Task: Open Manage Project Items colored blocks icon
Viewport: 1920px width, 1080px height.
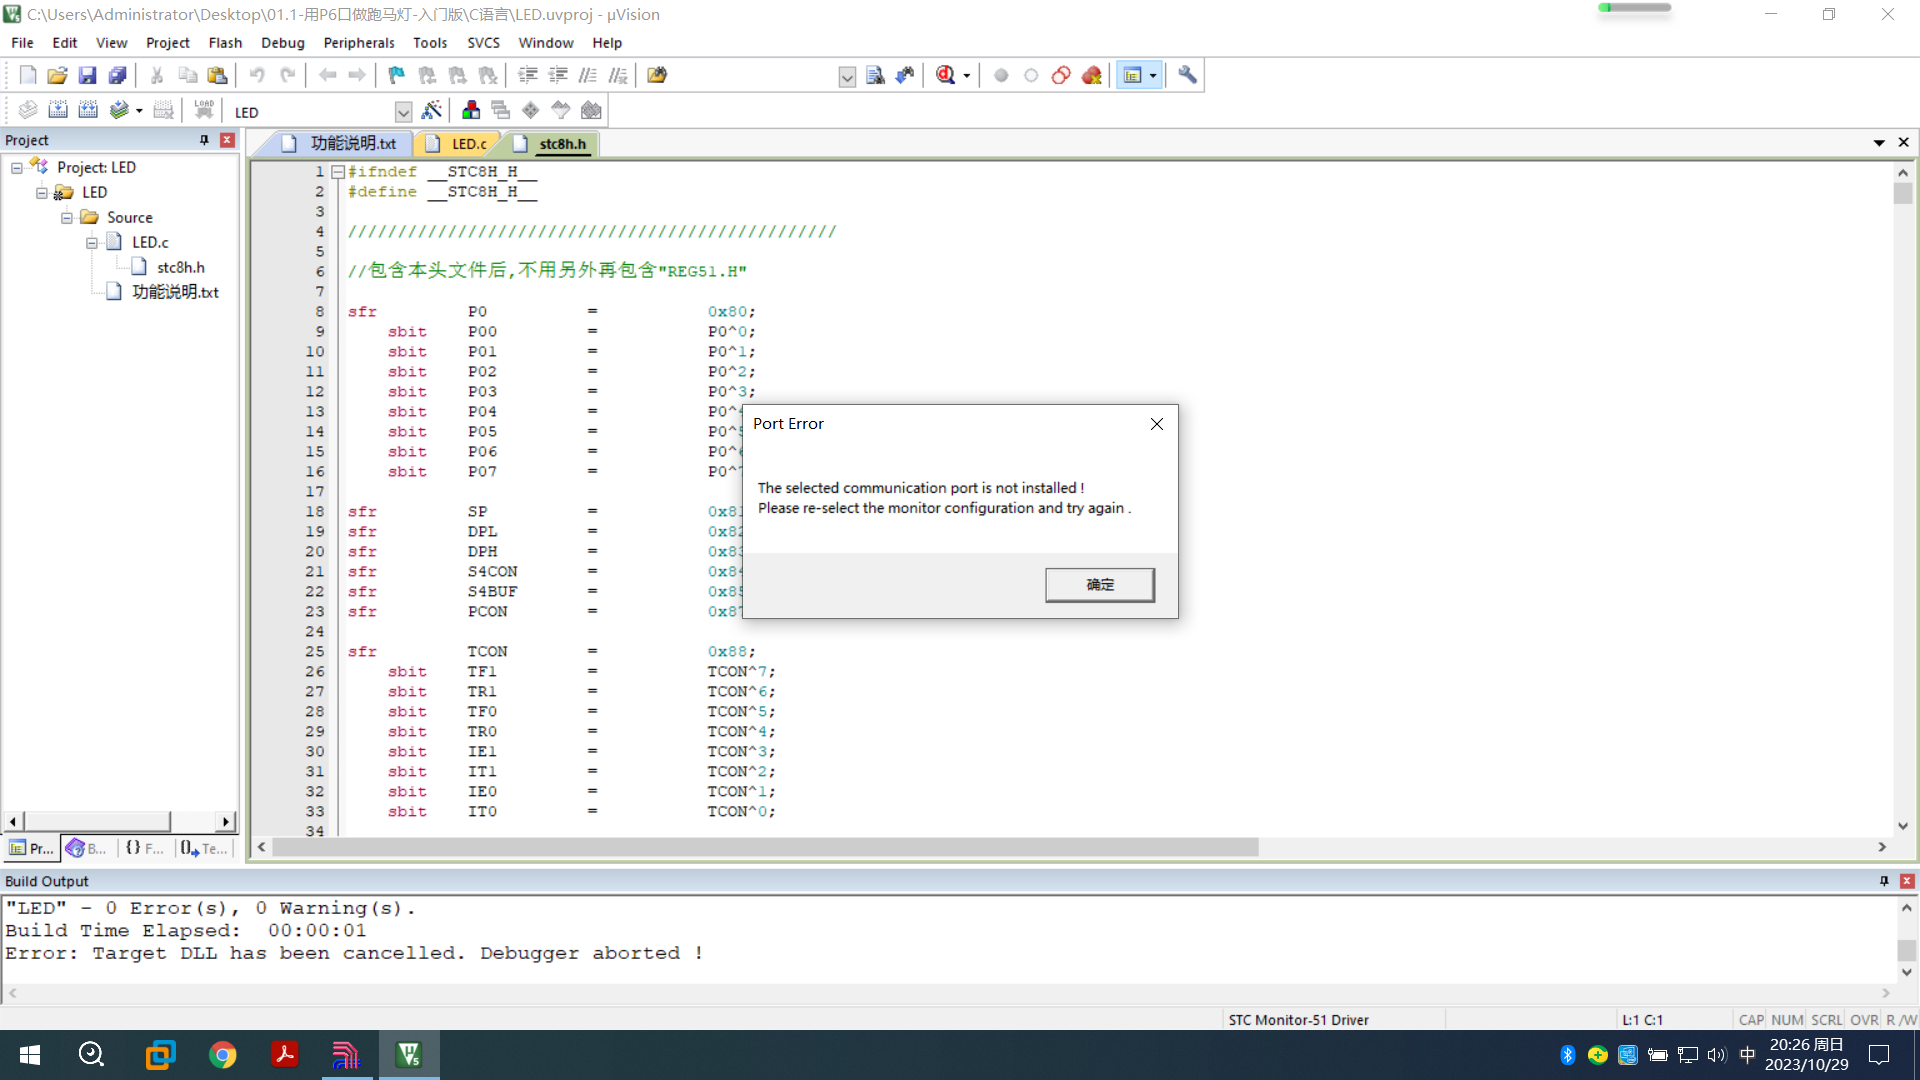Action: tap(471, 110)
